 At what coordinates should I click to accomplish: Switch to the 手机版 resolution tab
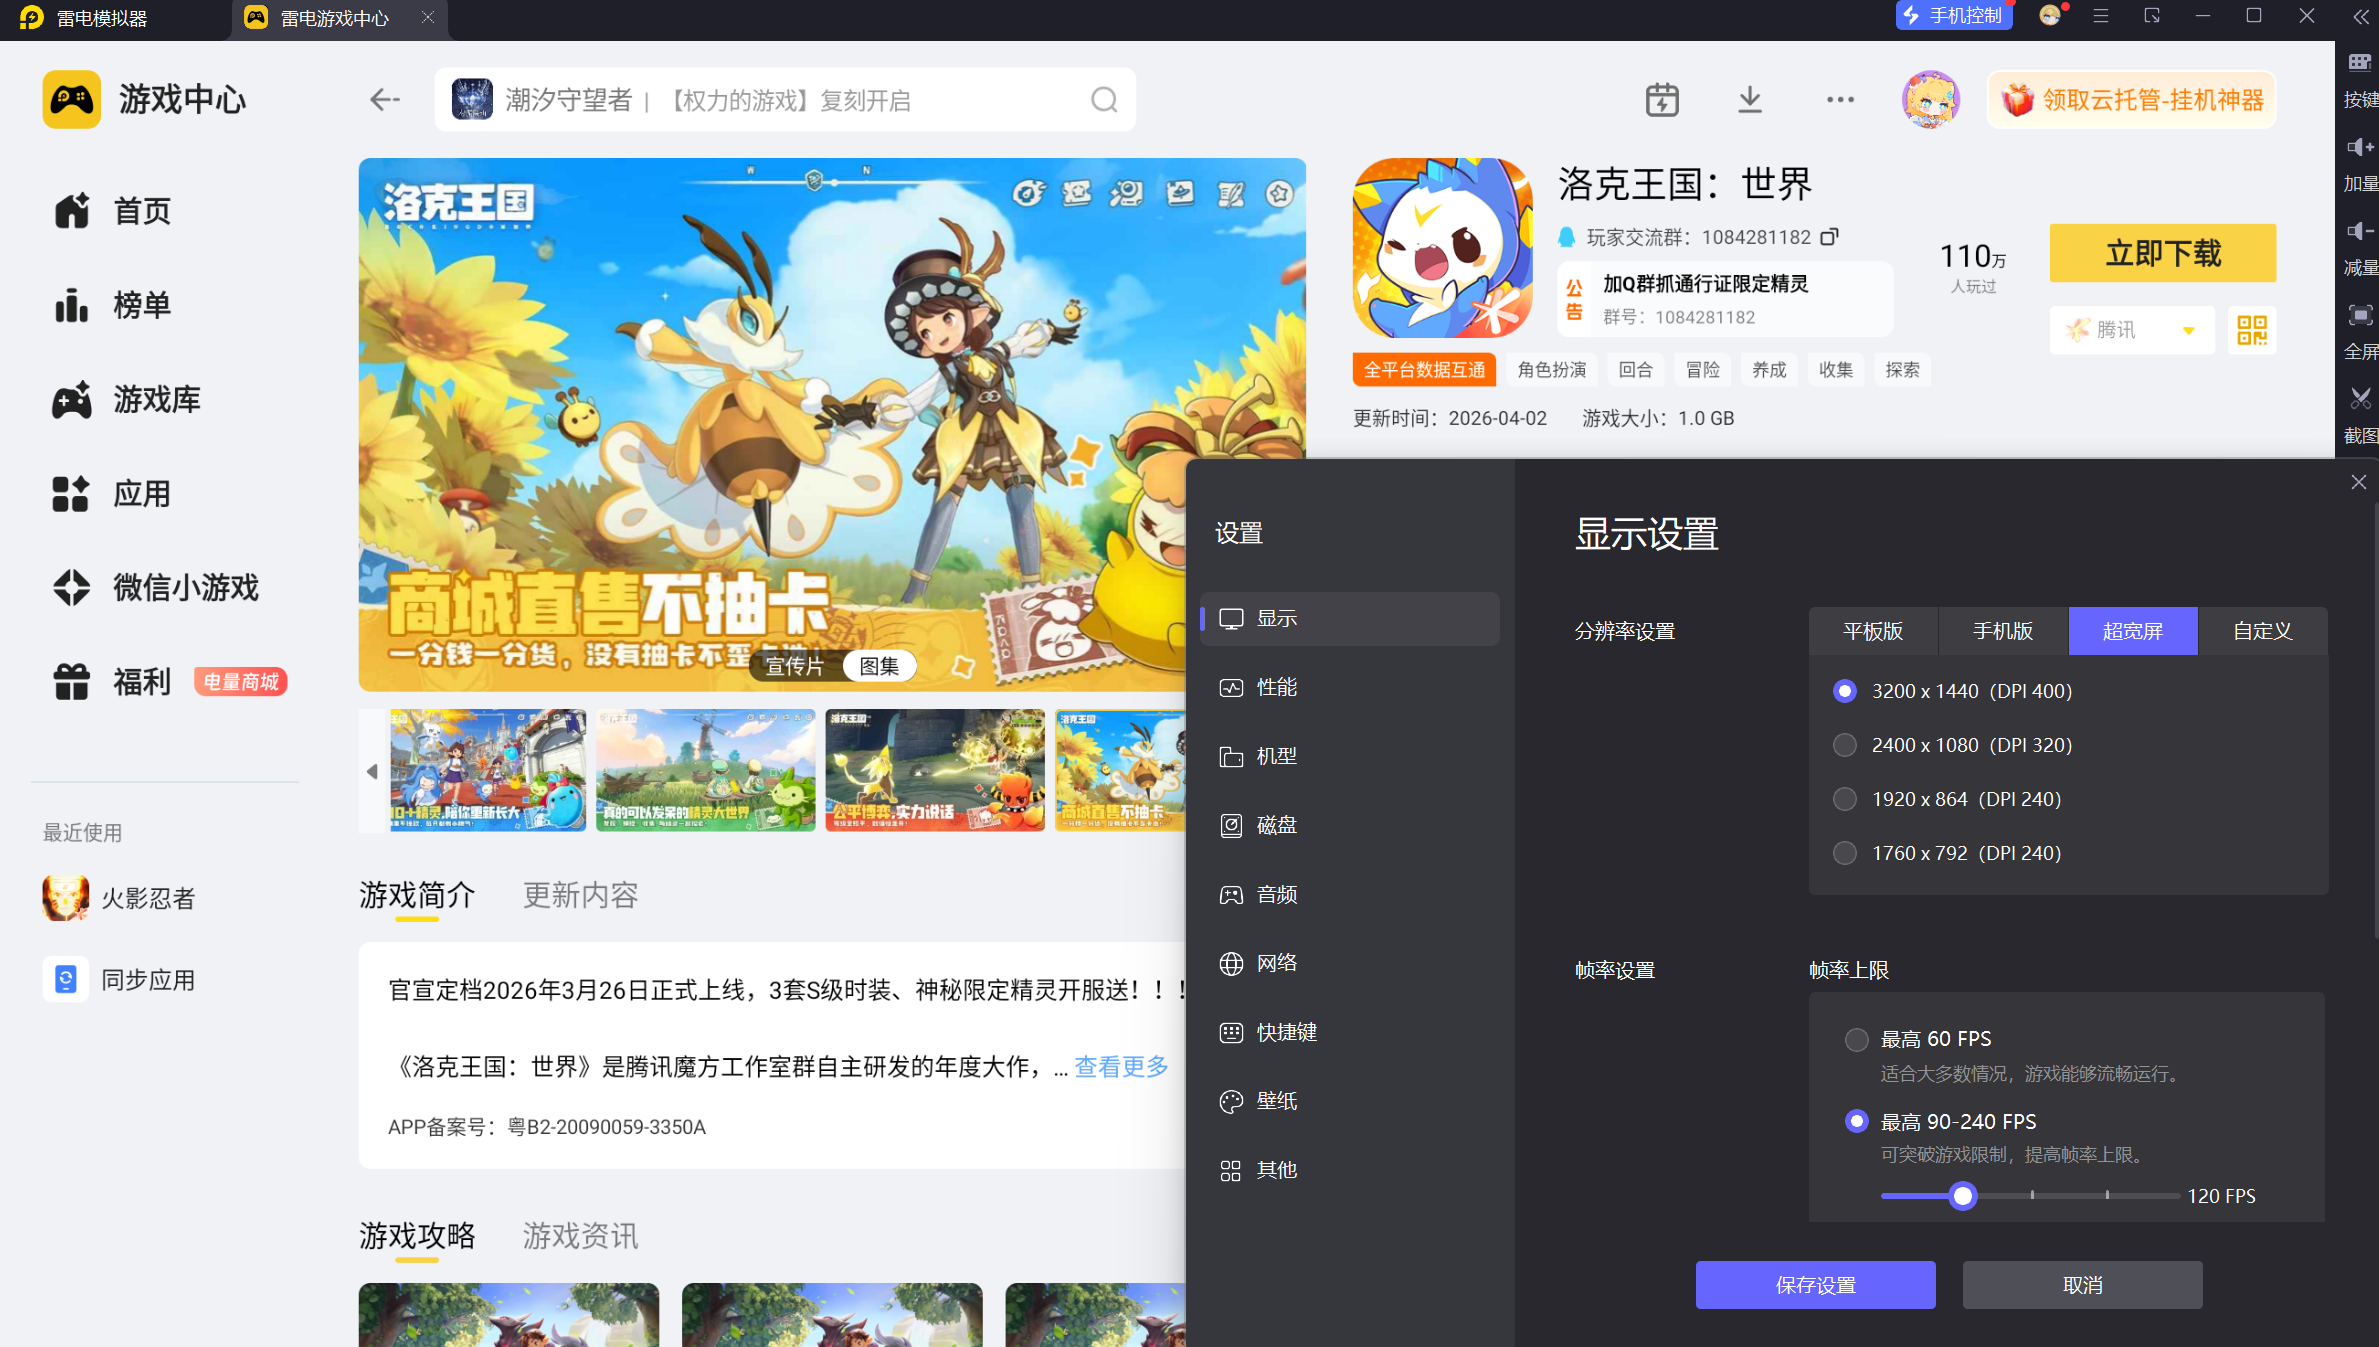tap(2002, 631)
